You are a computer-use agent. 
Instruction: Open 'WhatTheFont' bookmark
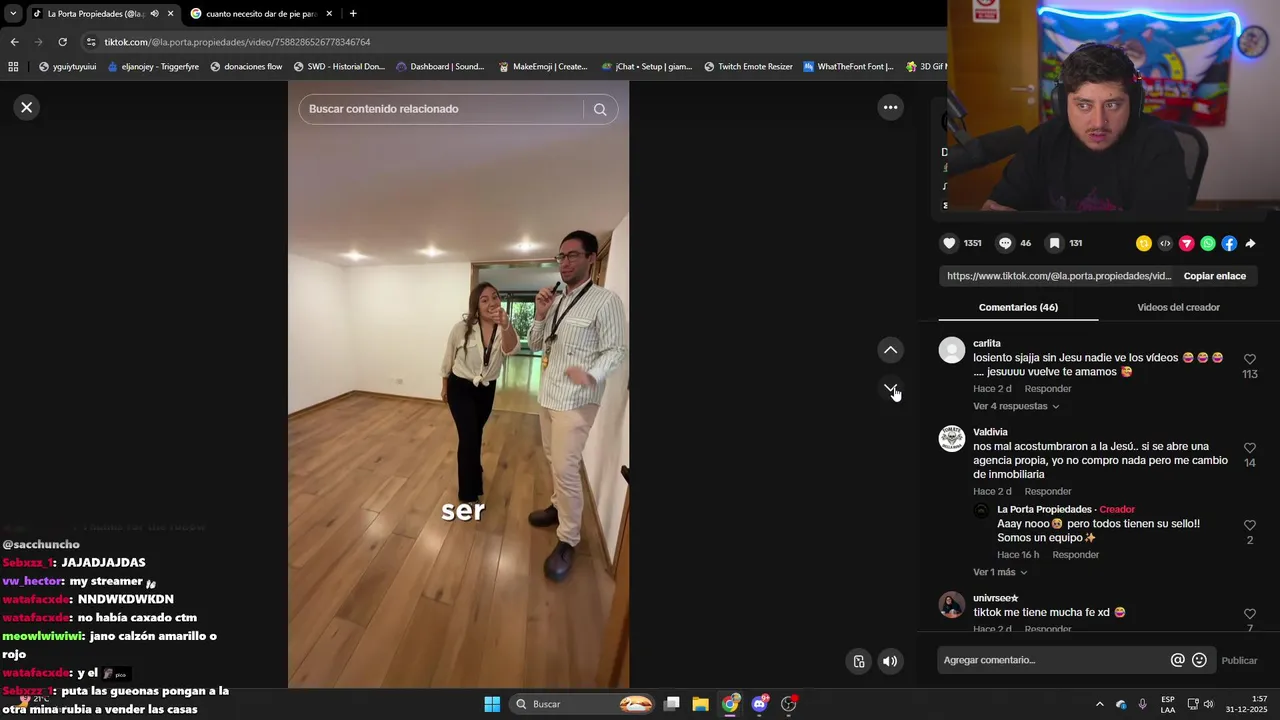coord(848,67)
